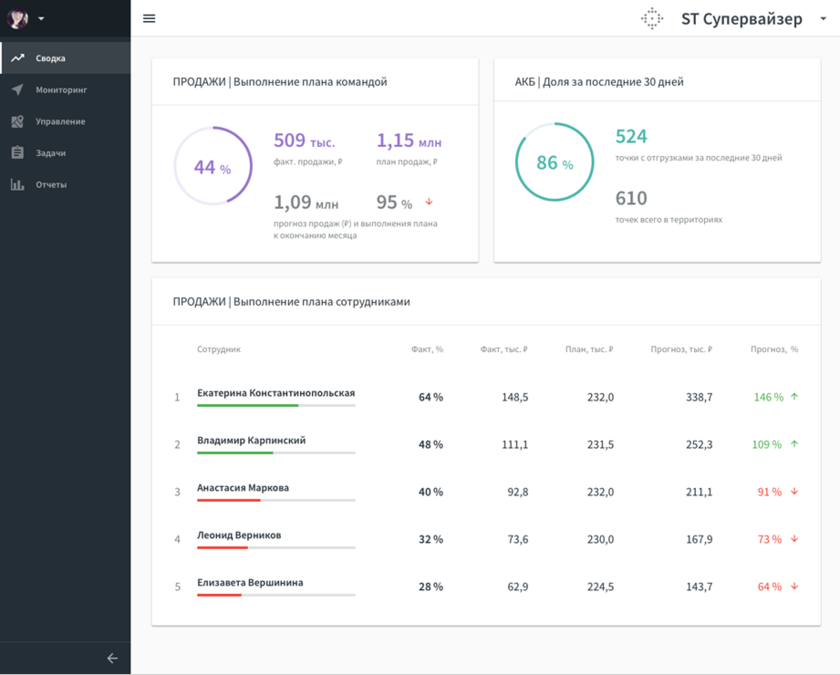Click the ST logo icon in header
This screenshot has height=675, width=840.
pos(652,18)
